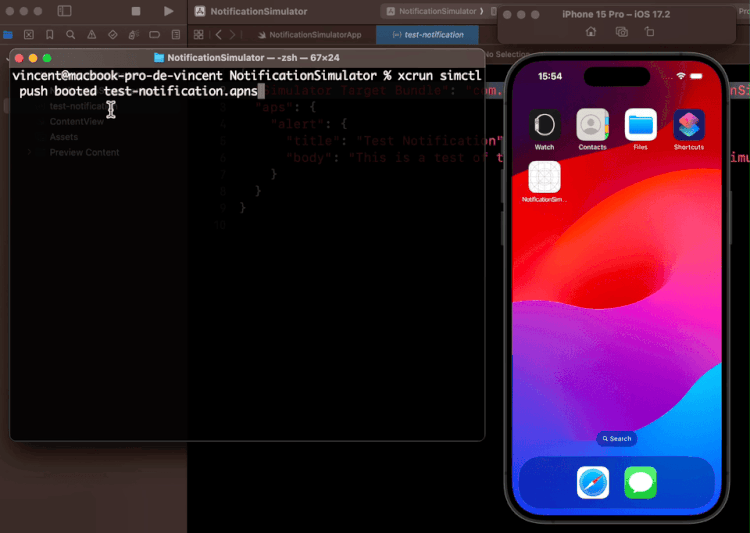Go back in Xcode editor history
This screenshot has width=750, height=533.
219,34
